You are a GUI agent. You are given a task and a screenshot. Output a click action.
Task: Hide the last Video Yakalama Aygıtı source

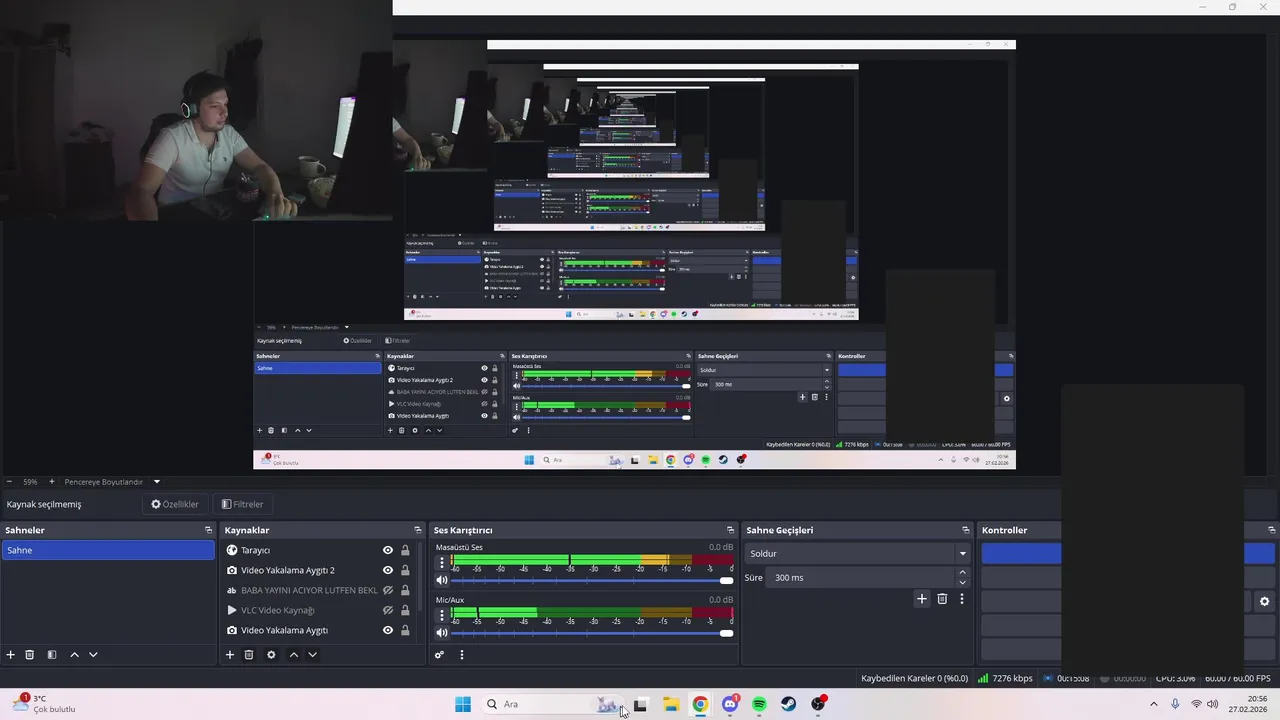pyautogui.click(x=388, y=630)
